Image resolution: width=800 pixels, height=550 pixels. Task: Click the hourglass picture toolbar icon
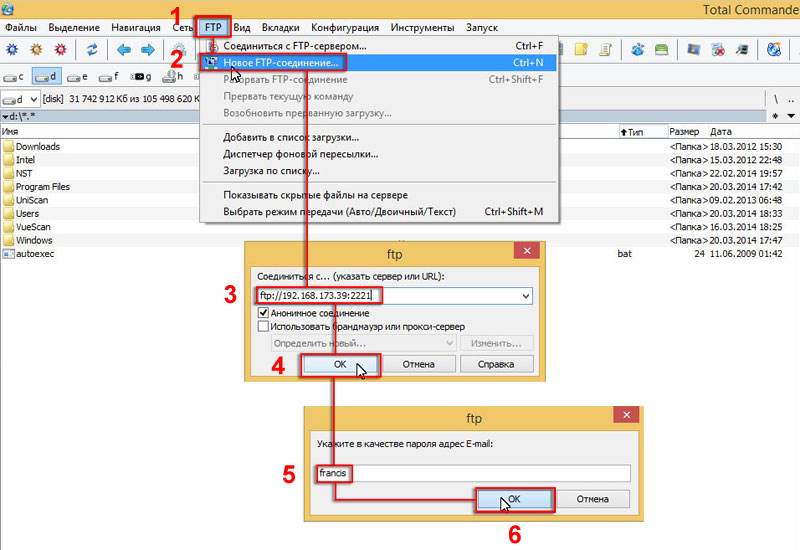click(693, 49)
